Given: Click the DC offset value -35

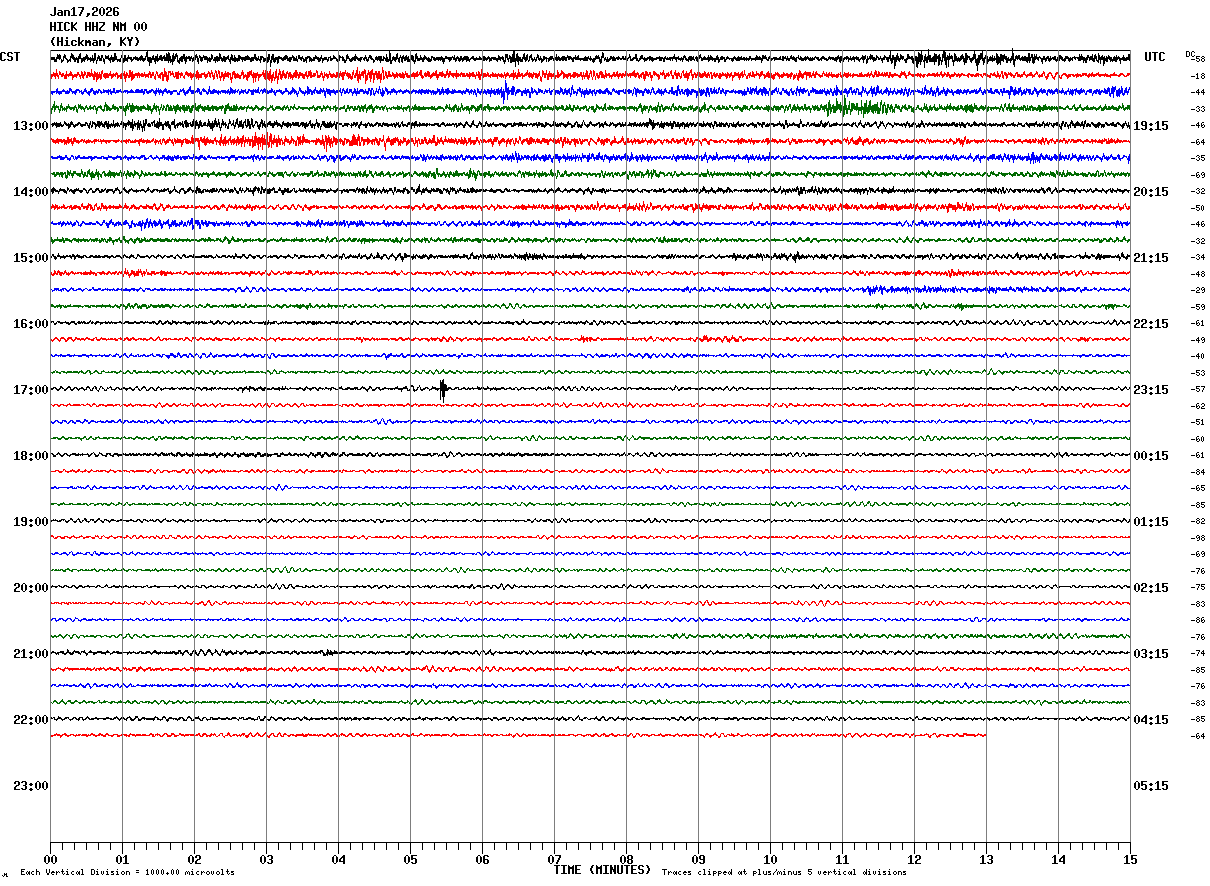Looking at the screenshot, I should pyautogui.click(x=1198, y=158).
